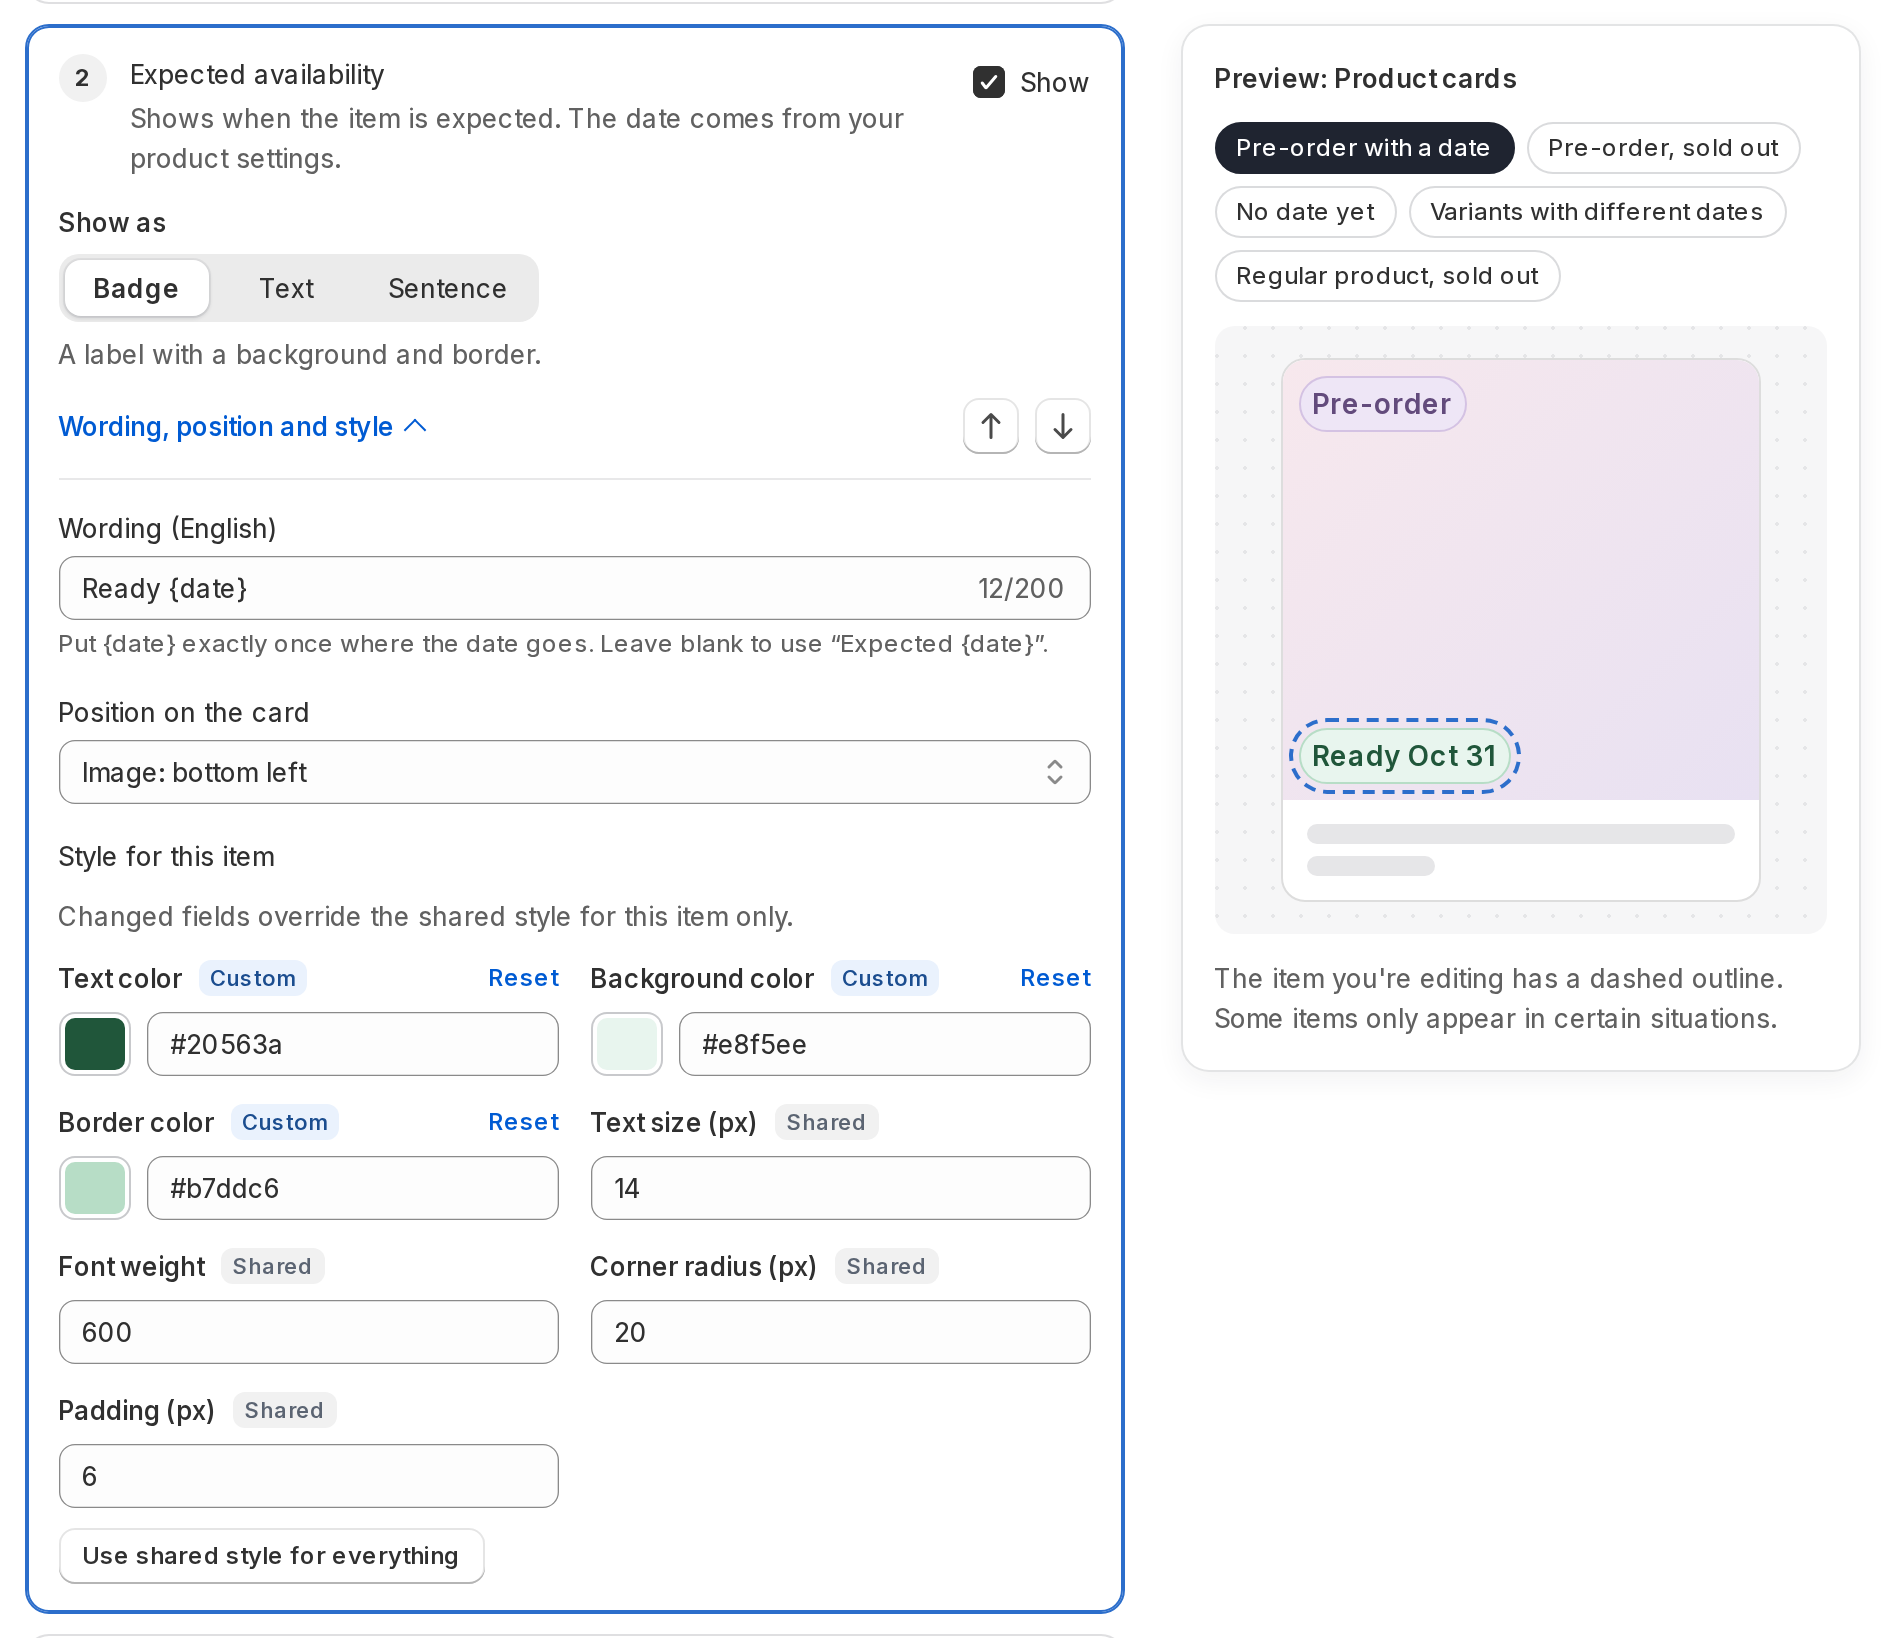Click the 12/200 character counter
Image resolution: width=1884 pixels, height=1638 pixels.
point(1020,588)
